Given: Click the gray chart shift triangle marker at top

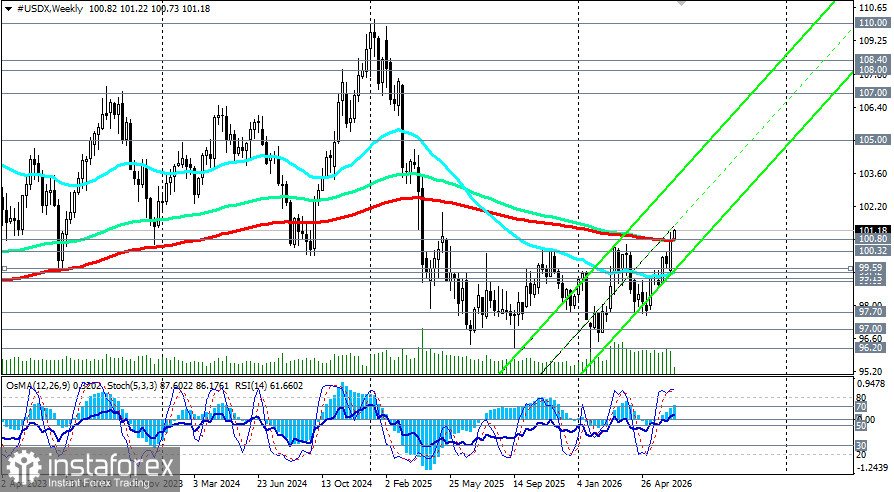Looking at the screenshot, I should [x=681, y=3].
